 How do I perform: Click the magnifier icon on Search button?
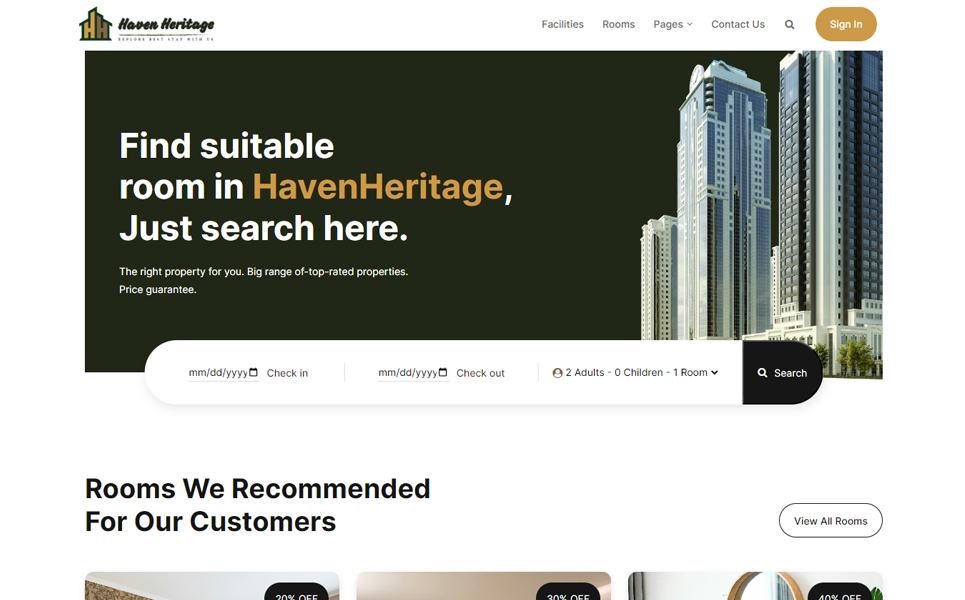pos(763,373)
